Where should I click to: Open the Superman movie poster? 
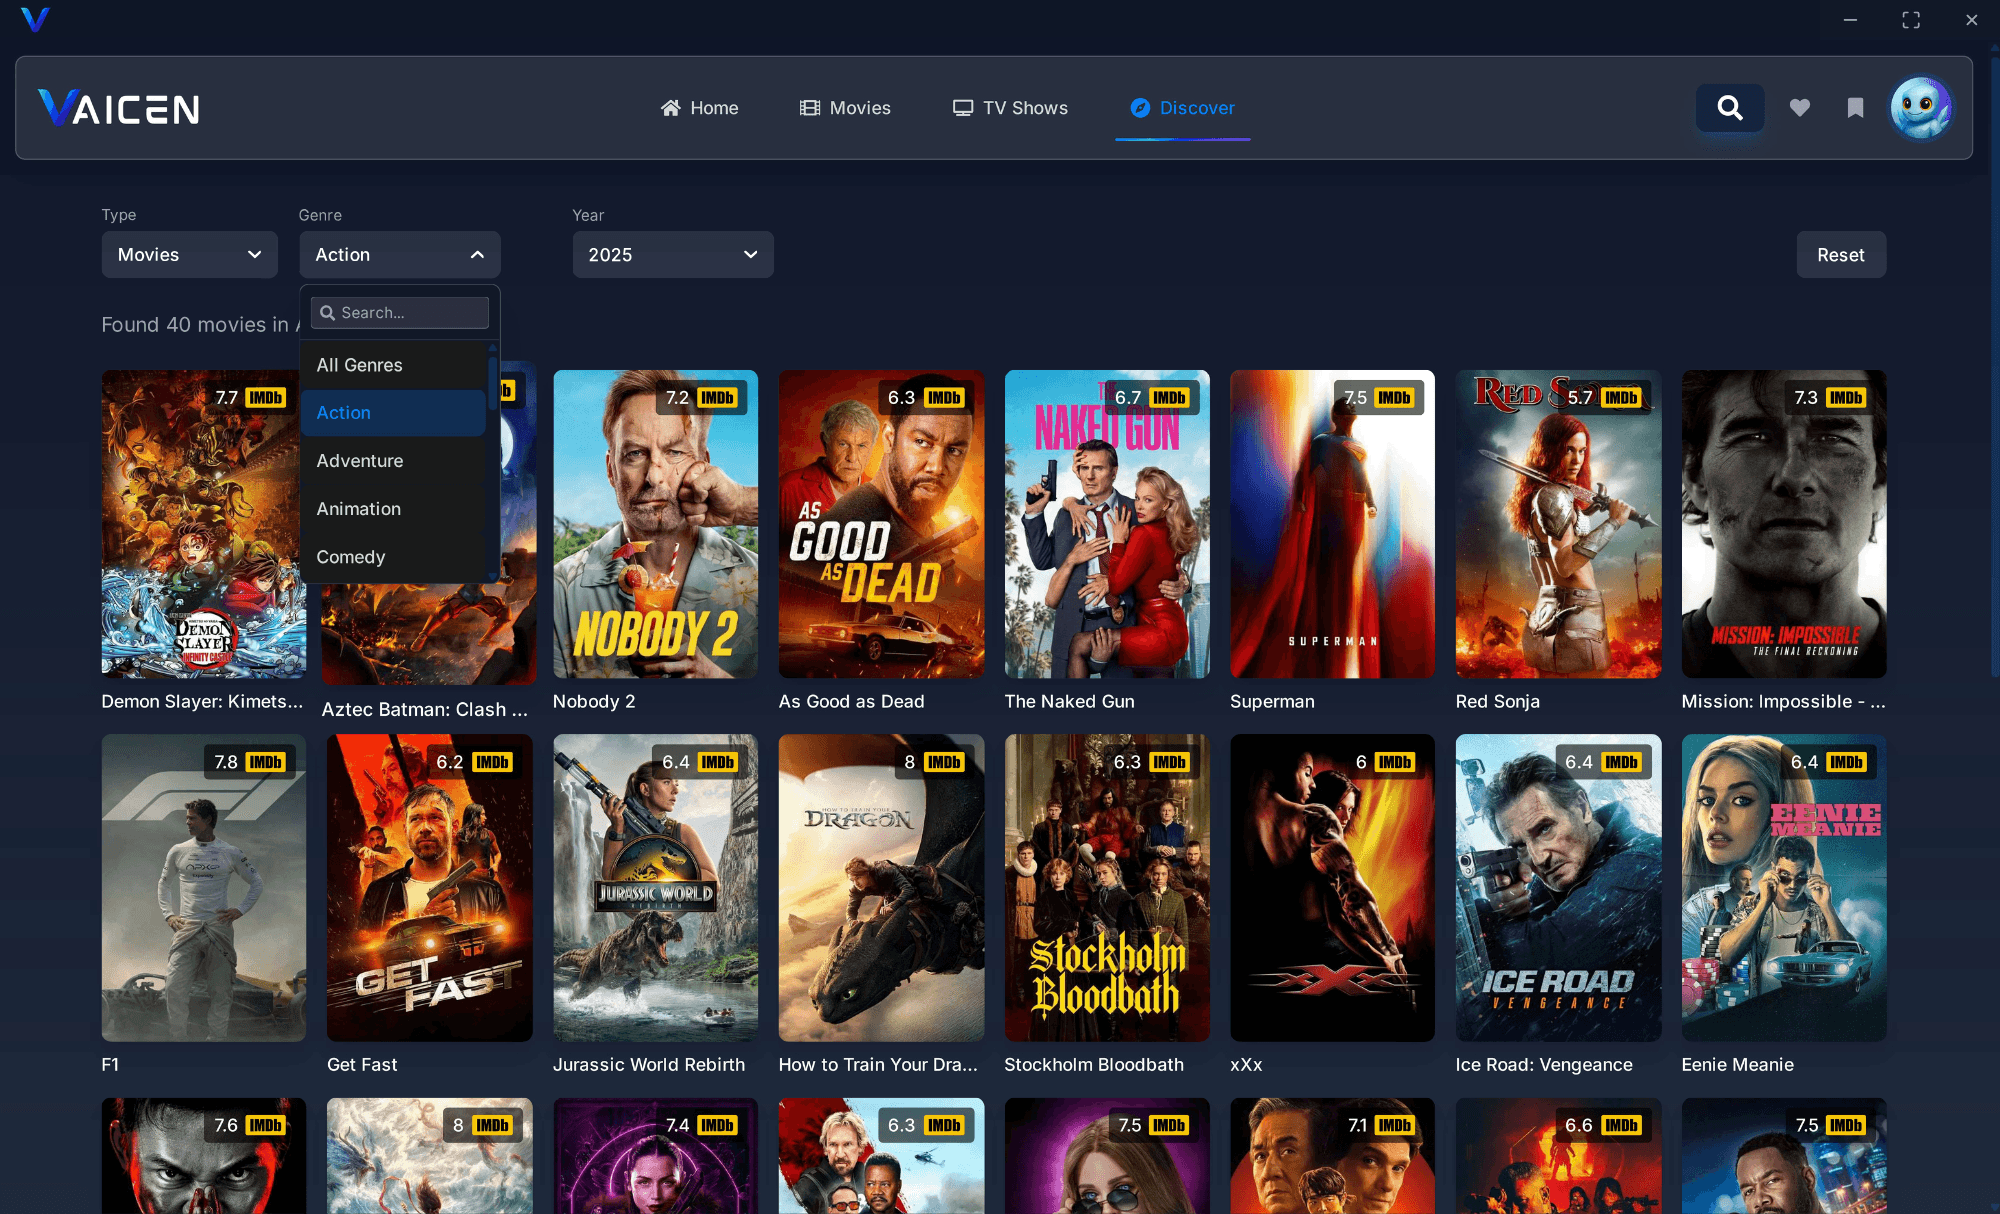[1332, 524]
